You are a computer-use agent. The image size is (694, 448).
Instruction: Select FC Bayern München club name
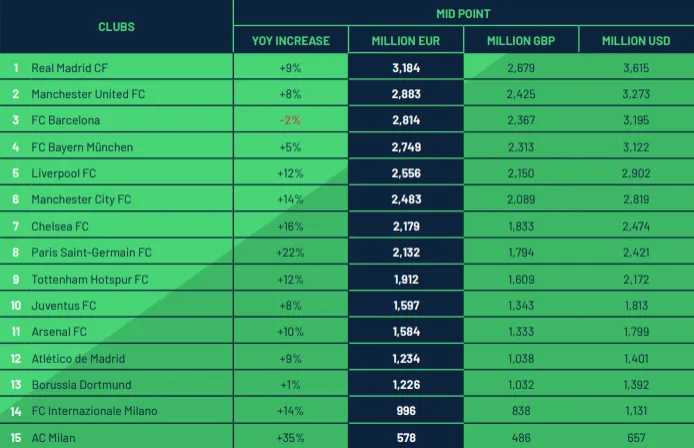(x=82, y=147)
